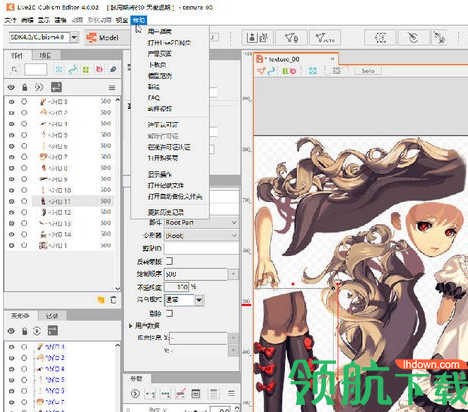Click the opacity percent field

tap(177, 287)
